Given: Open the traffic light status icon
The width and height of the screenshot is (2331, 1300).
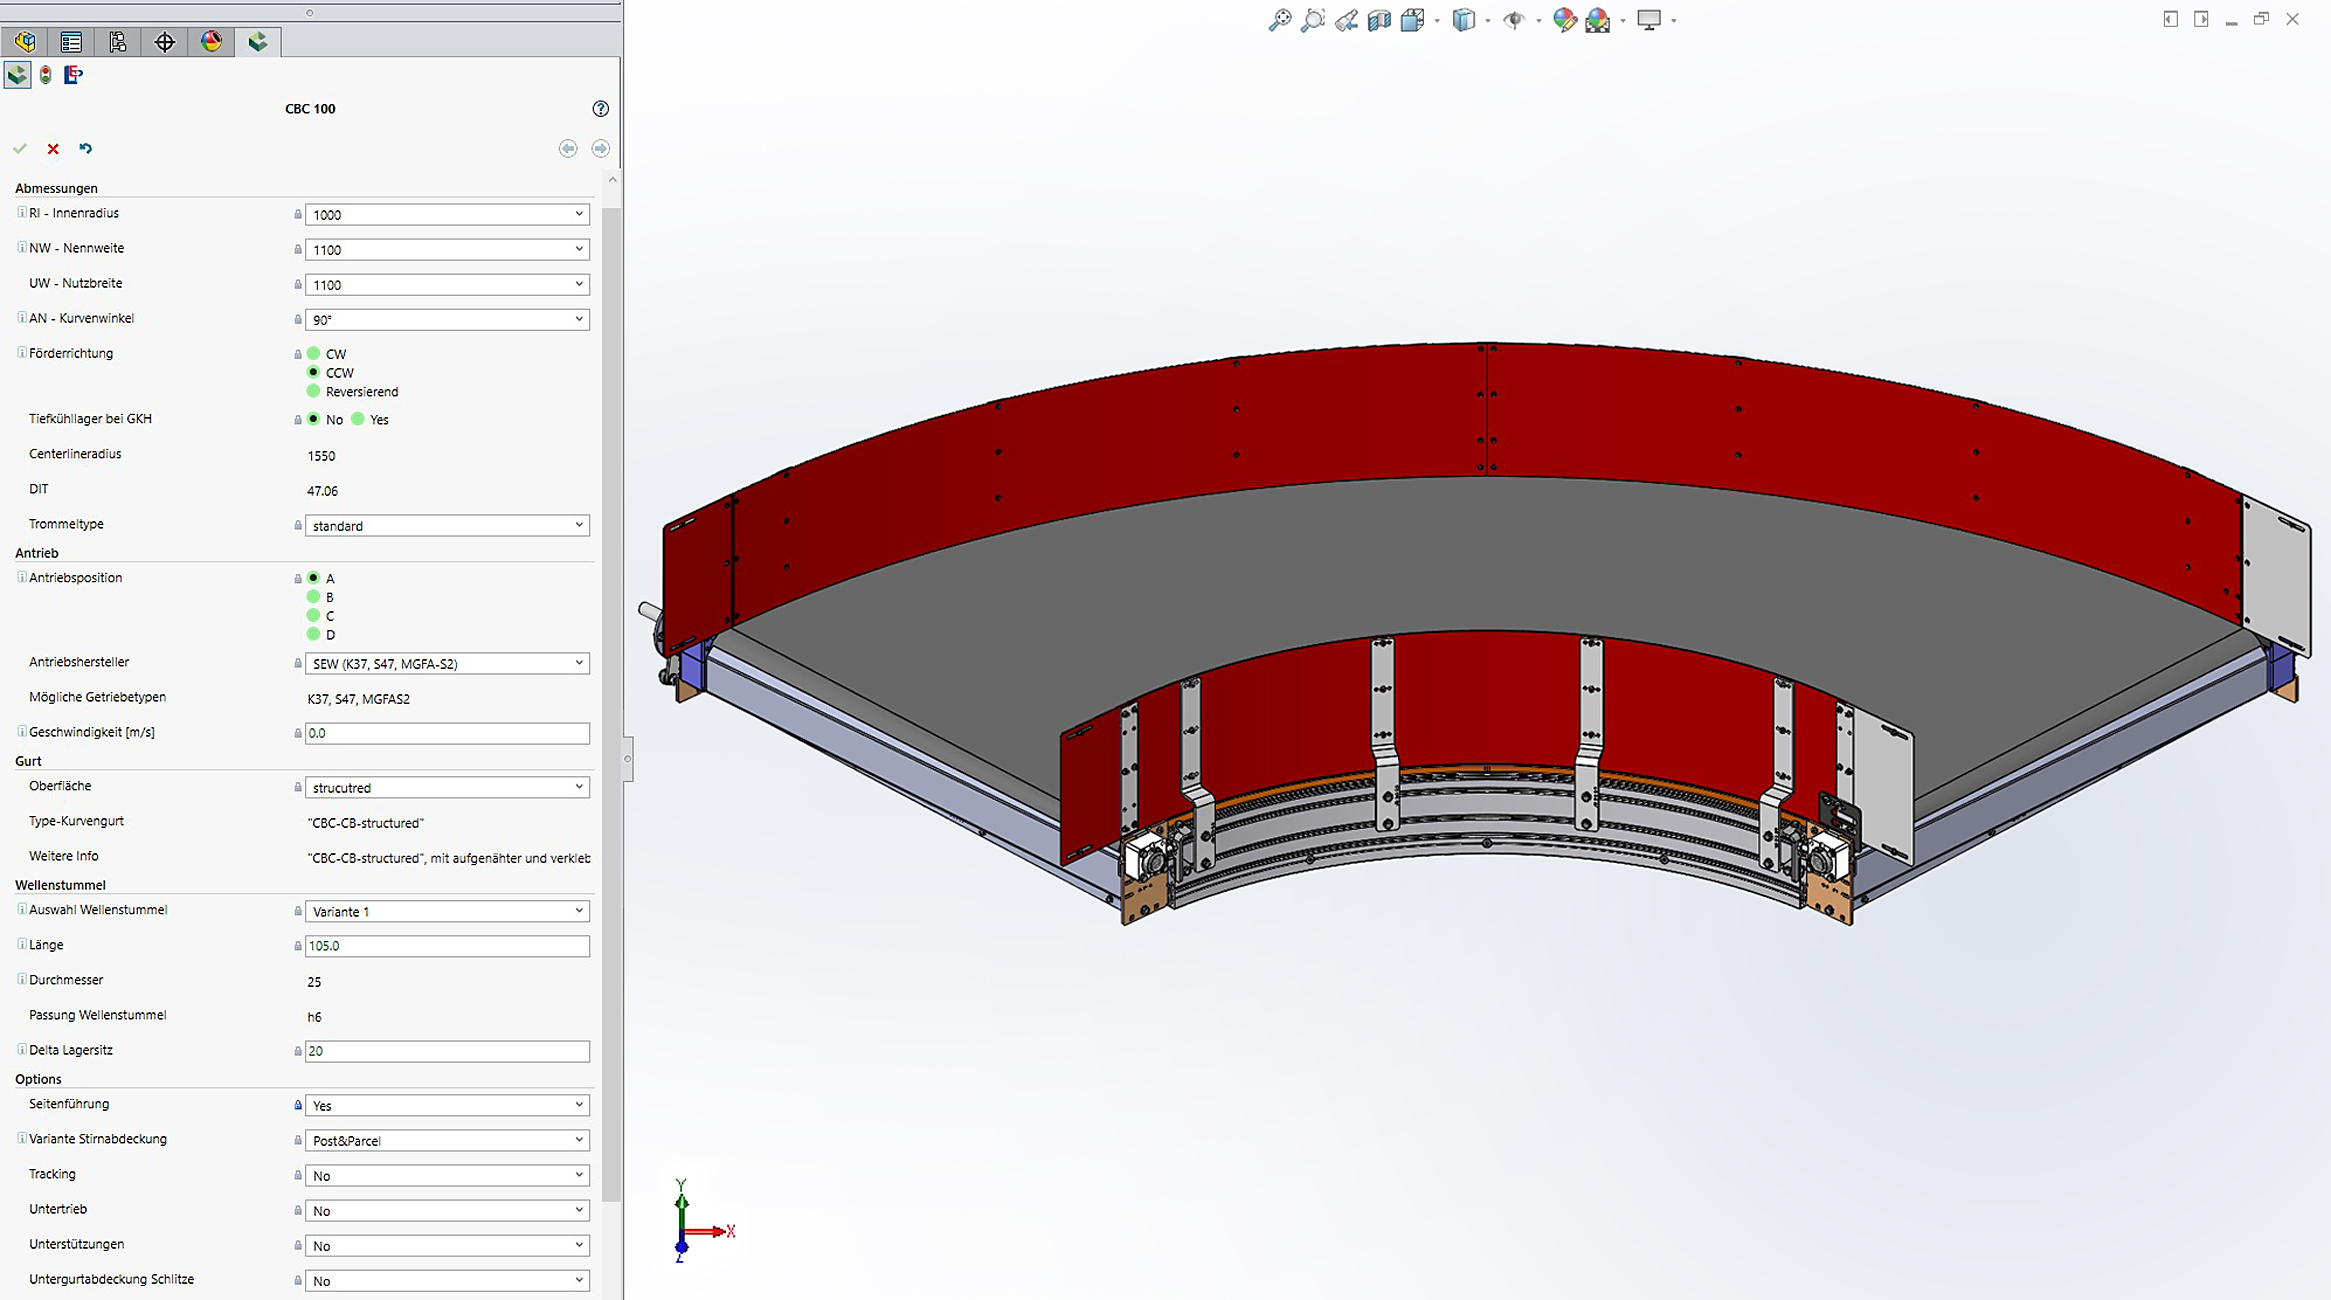Looking at the screenshot, I should 46,75.
